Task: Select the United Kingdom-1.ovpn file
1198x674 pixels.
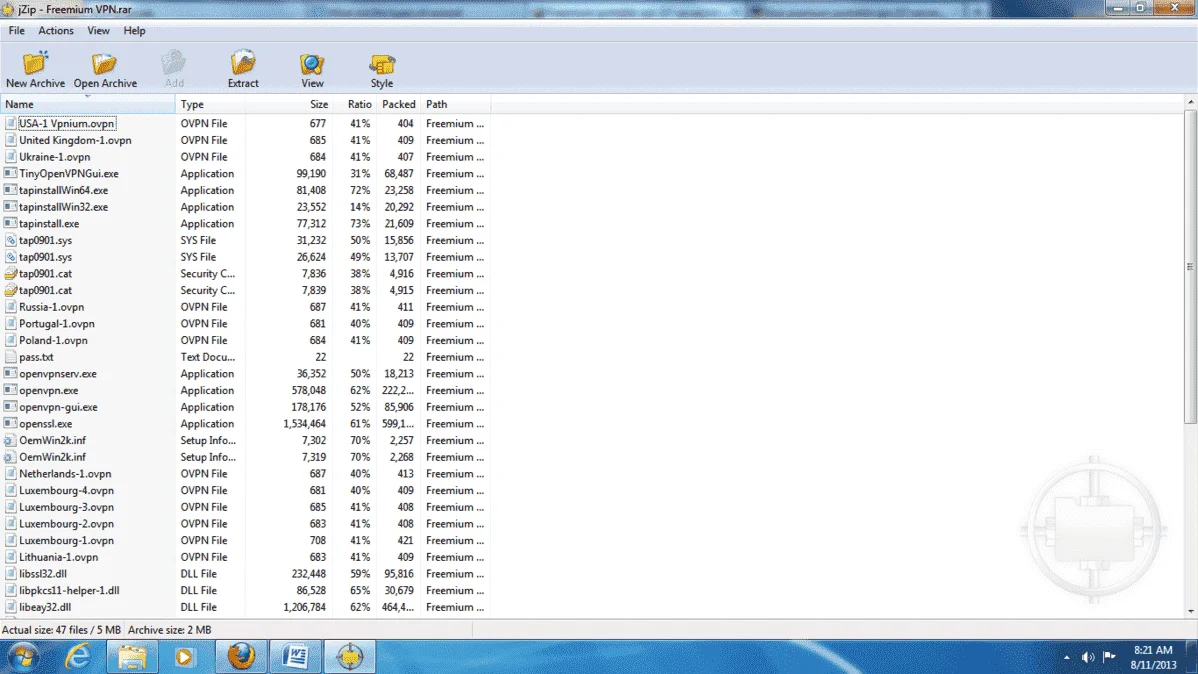Action: coord(75,140)
